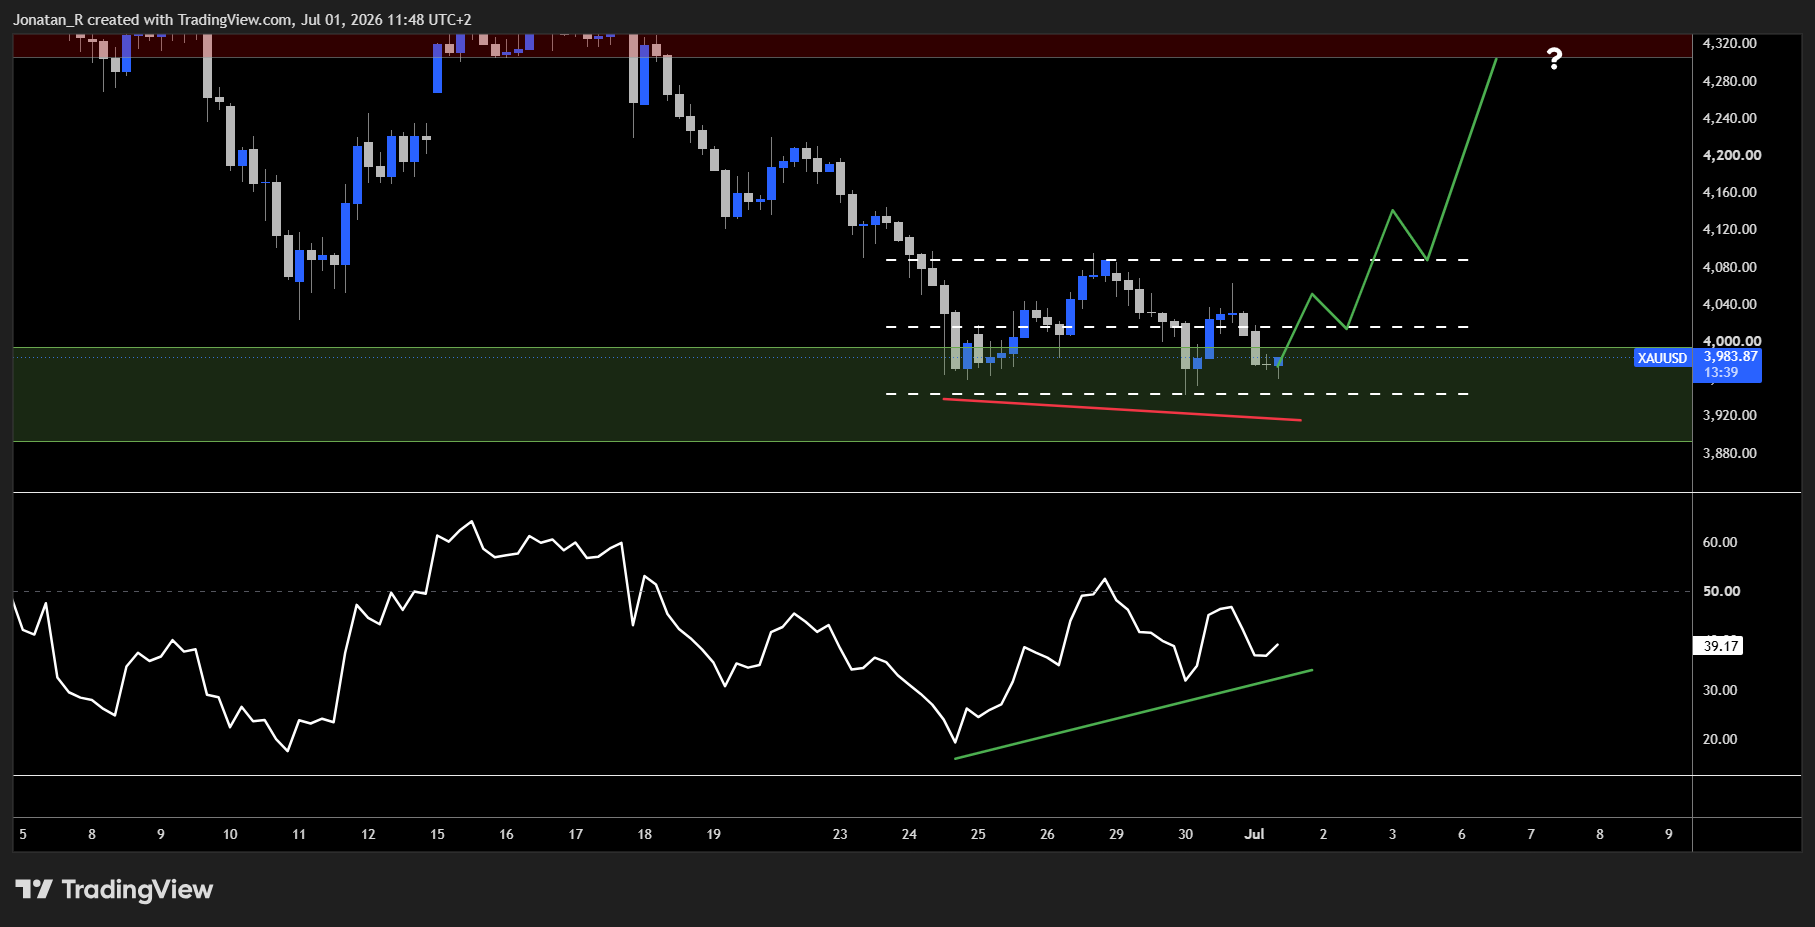1815x927 pixels.
Task: Click the 4,160.00 price axis label
Action: [1729, 192]
